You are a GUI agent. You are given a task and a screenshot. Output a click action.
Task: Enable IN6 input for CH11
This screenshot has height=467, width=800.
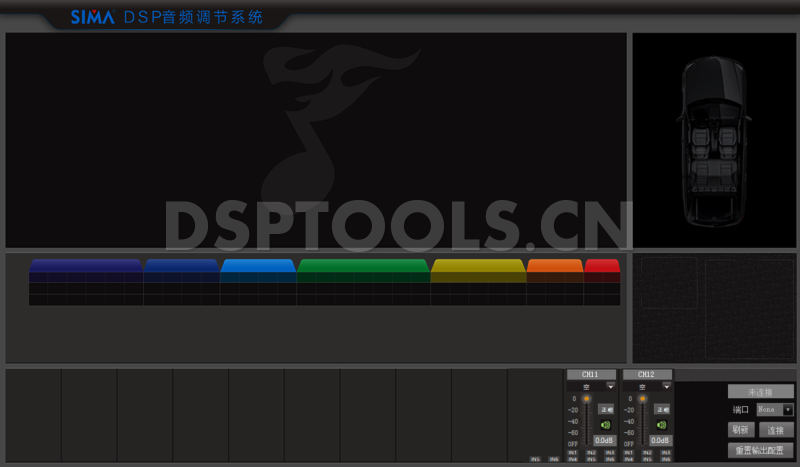coord(610,459)
